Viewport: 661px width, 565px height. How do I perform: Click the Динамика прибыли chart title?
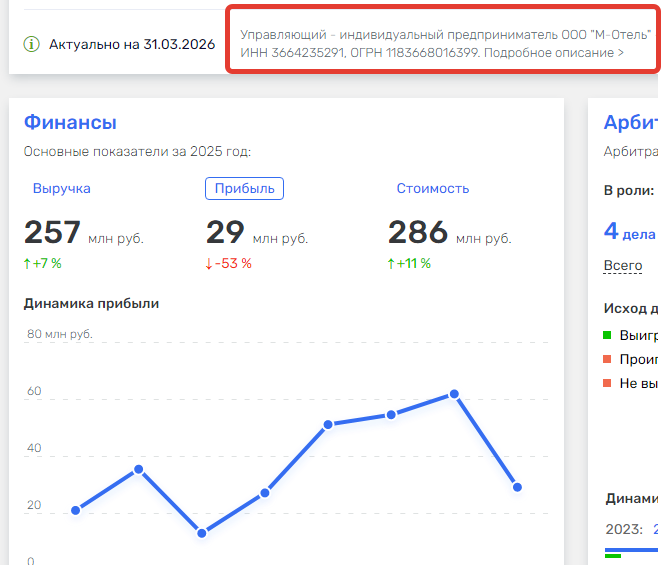[91, 304]
